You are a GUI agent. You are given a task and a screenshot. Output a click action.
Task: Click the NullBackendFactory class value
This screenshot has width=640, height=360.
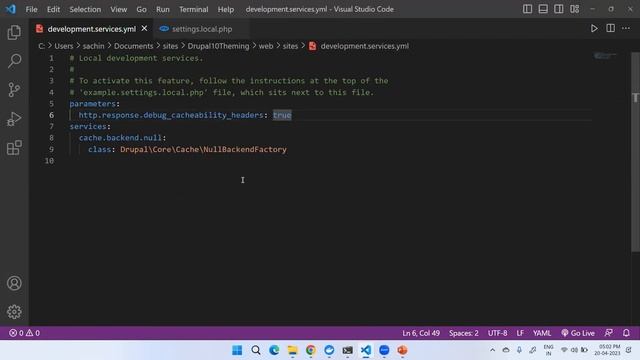coord(203,149)
